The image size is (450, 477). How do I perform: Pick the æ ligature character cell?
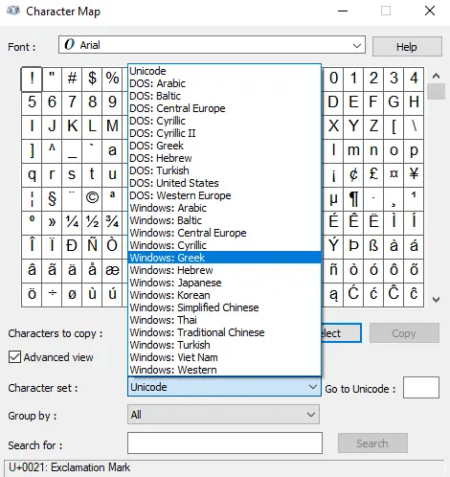[112, 270]
